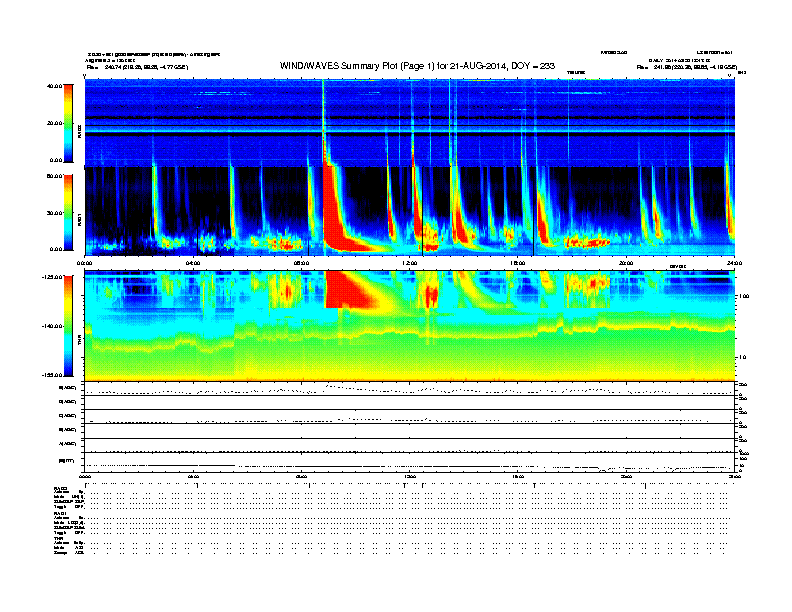Click the -125.00 label on TNR color scale
Viewport: 792px width, 612px height.
point(52,277)
